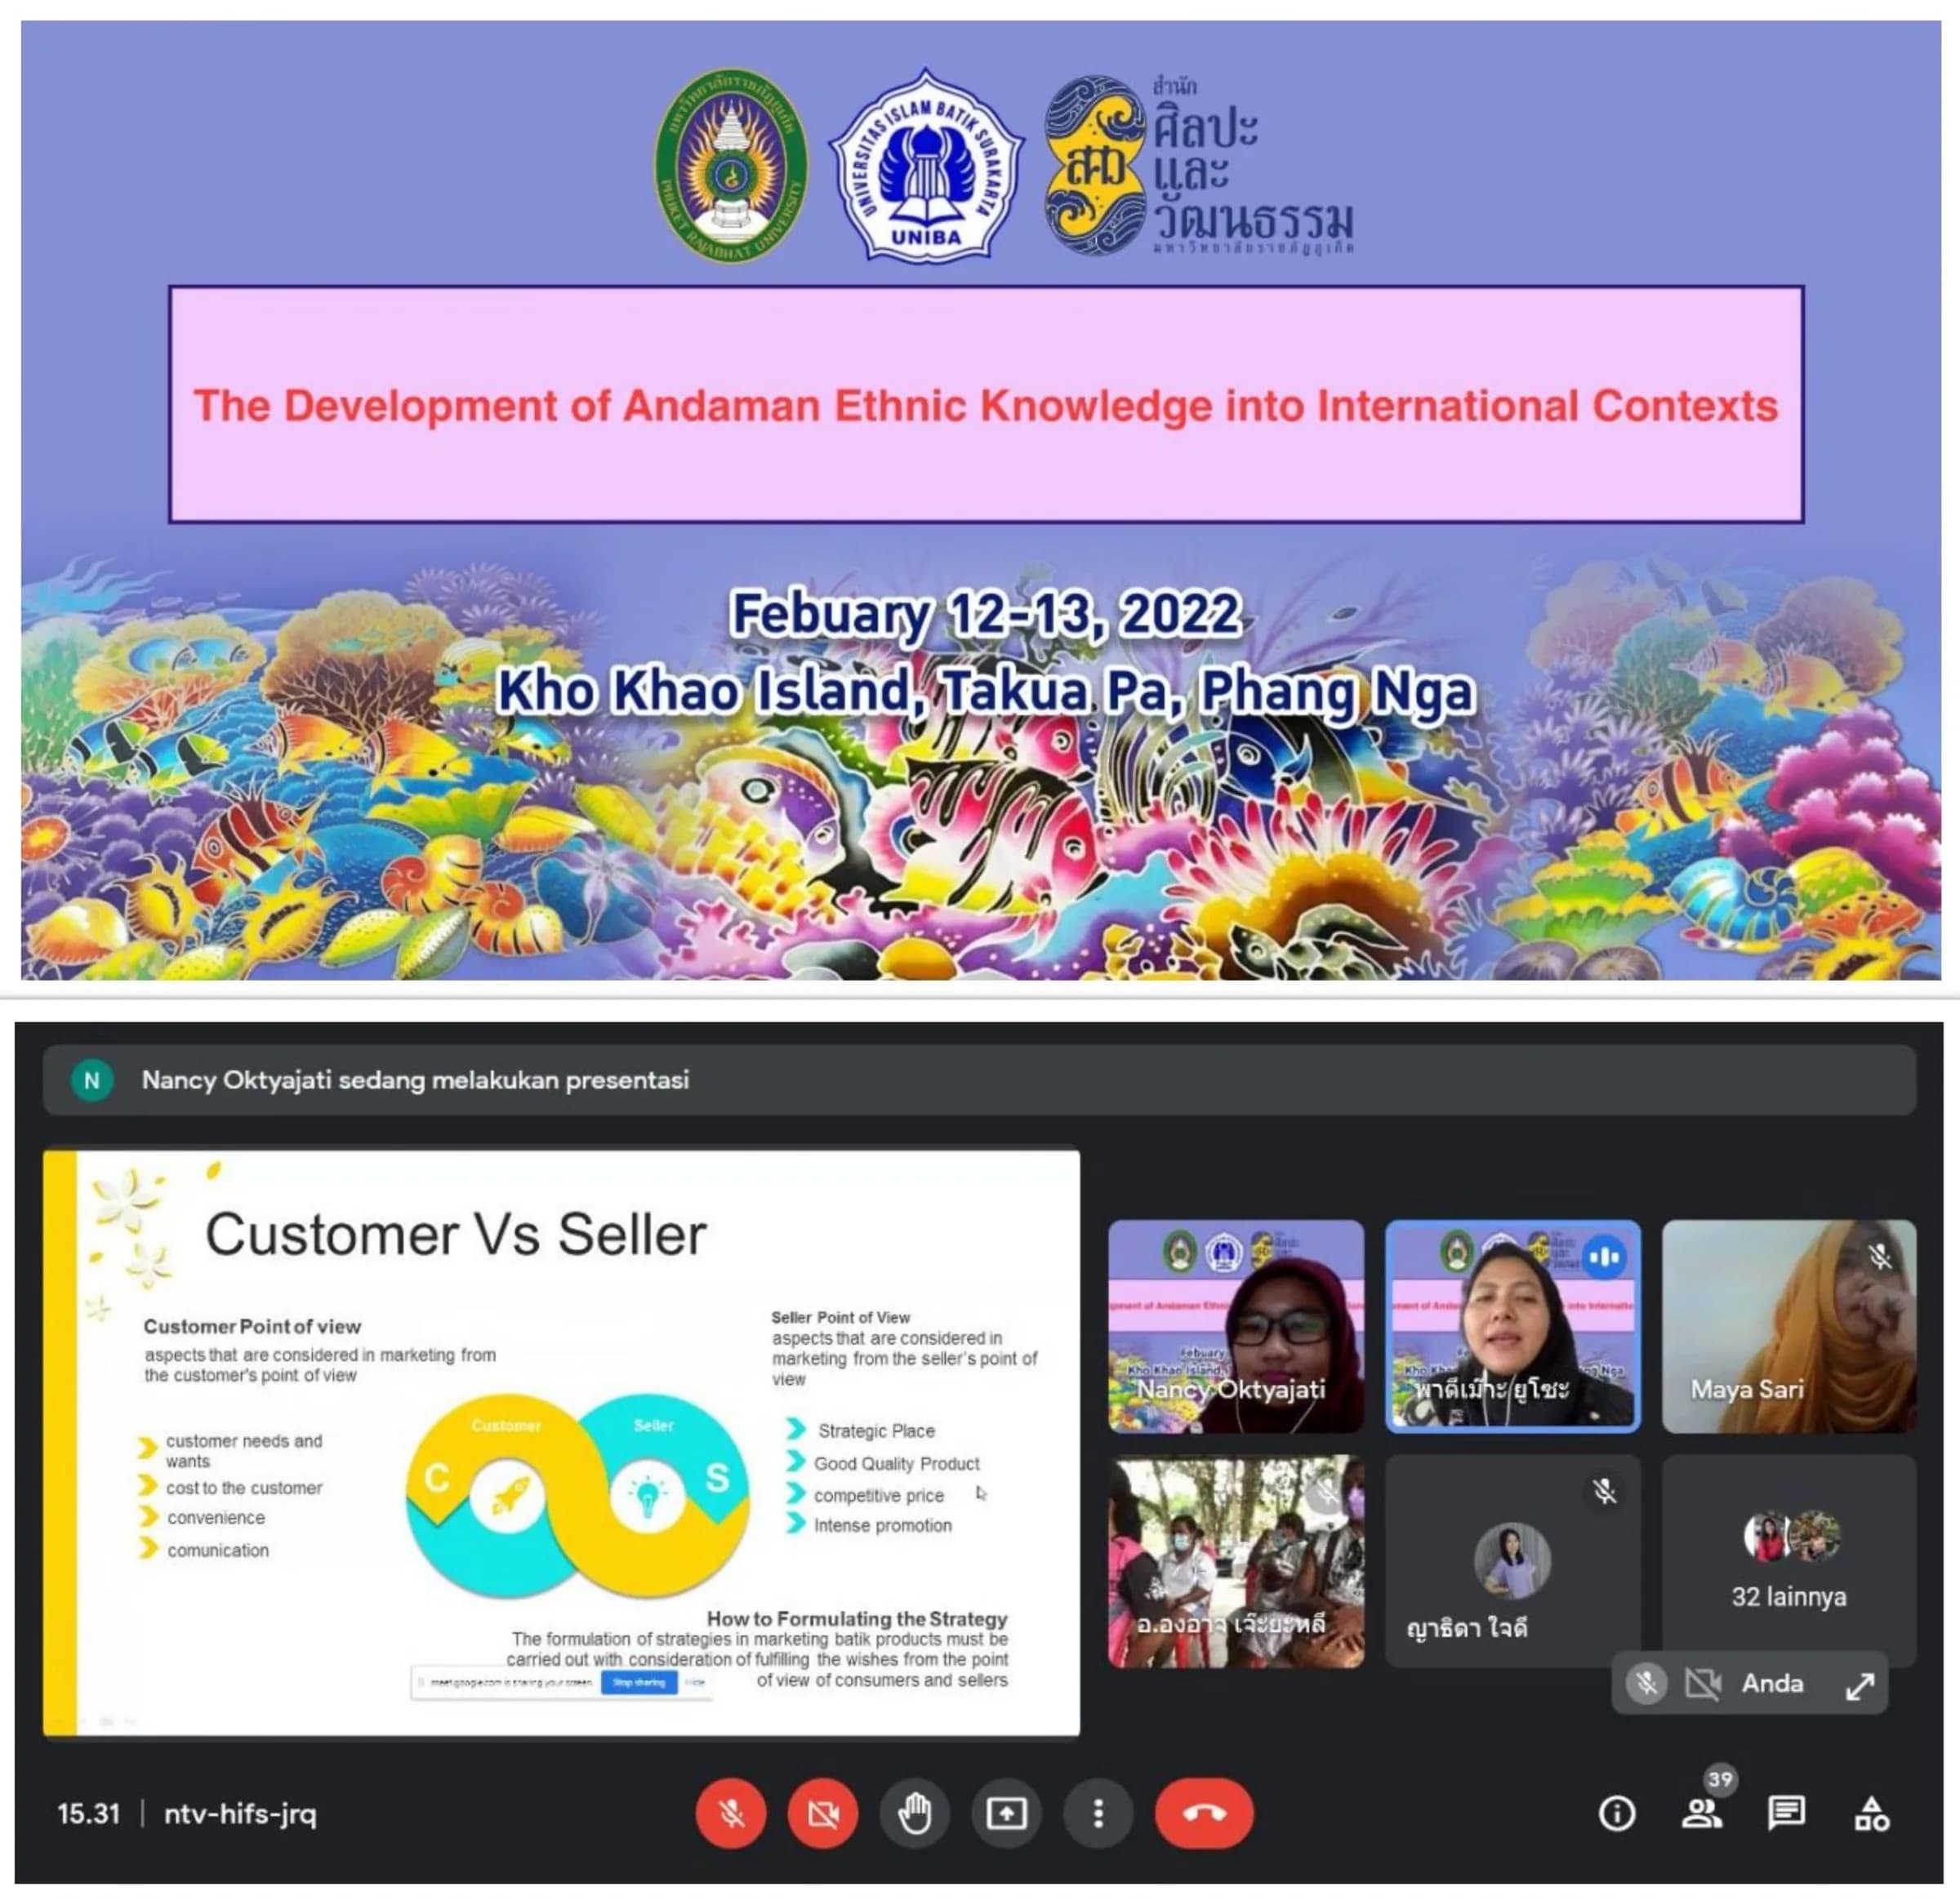
Task: Click Kho Khao Island, Takua Pa, Phang Nga text
Action: tap(985, 691)
